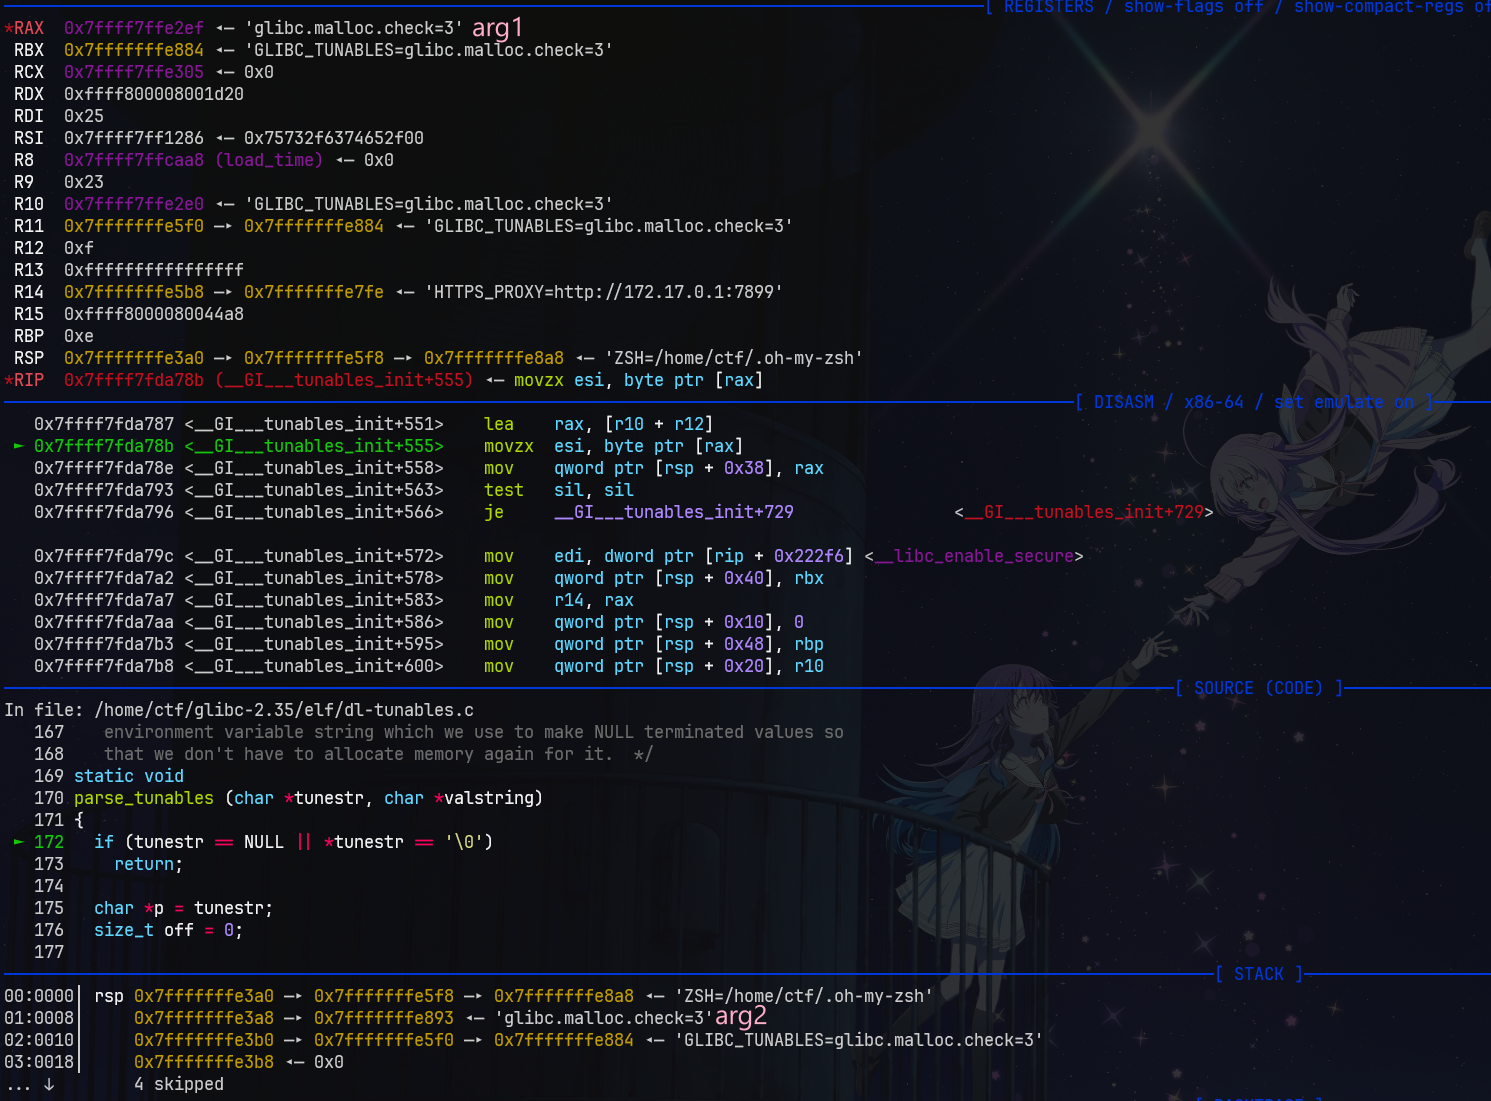Click the purple R10 address value

click(x=134, y=204)
